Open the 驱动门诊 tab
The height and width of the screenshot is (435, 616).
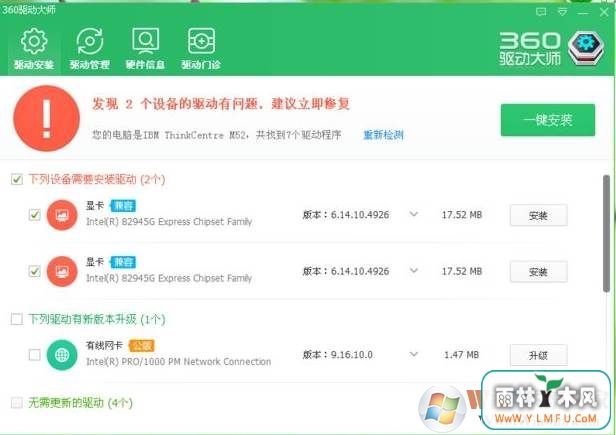coord(201,49)
